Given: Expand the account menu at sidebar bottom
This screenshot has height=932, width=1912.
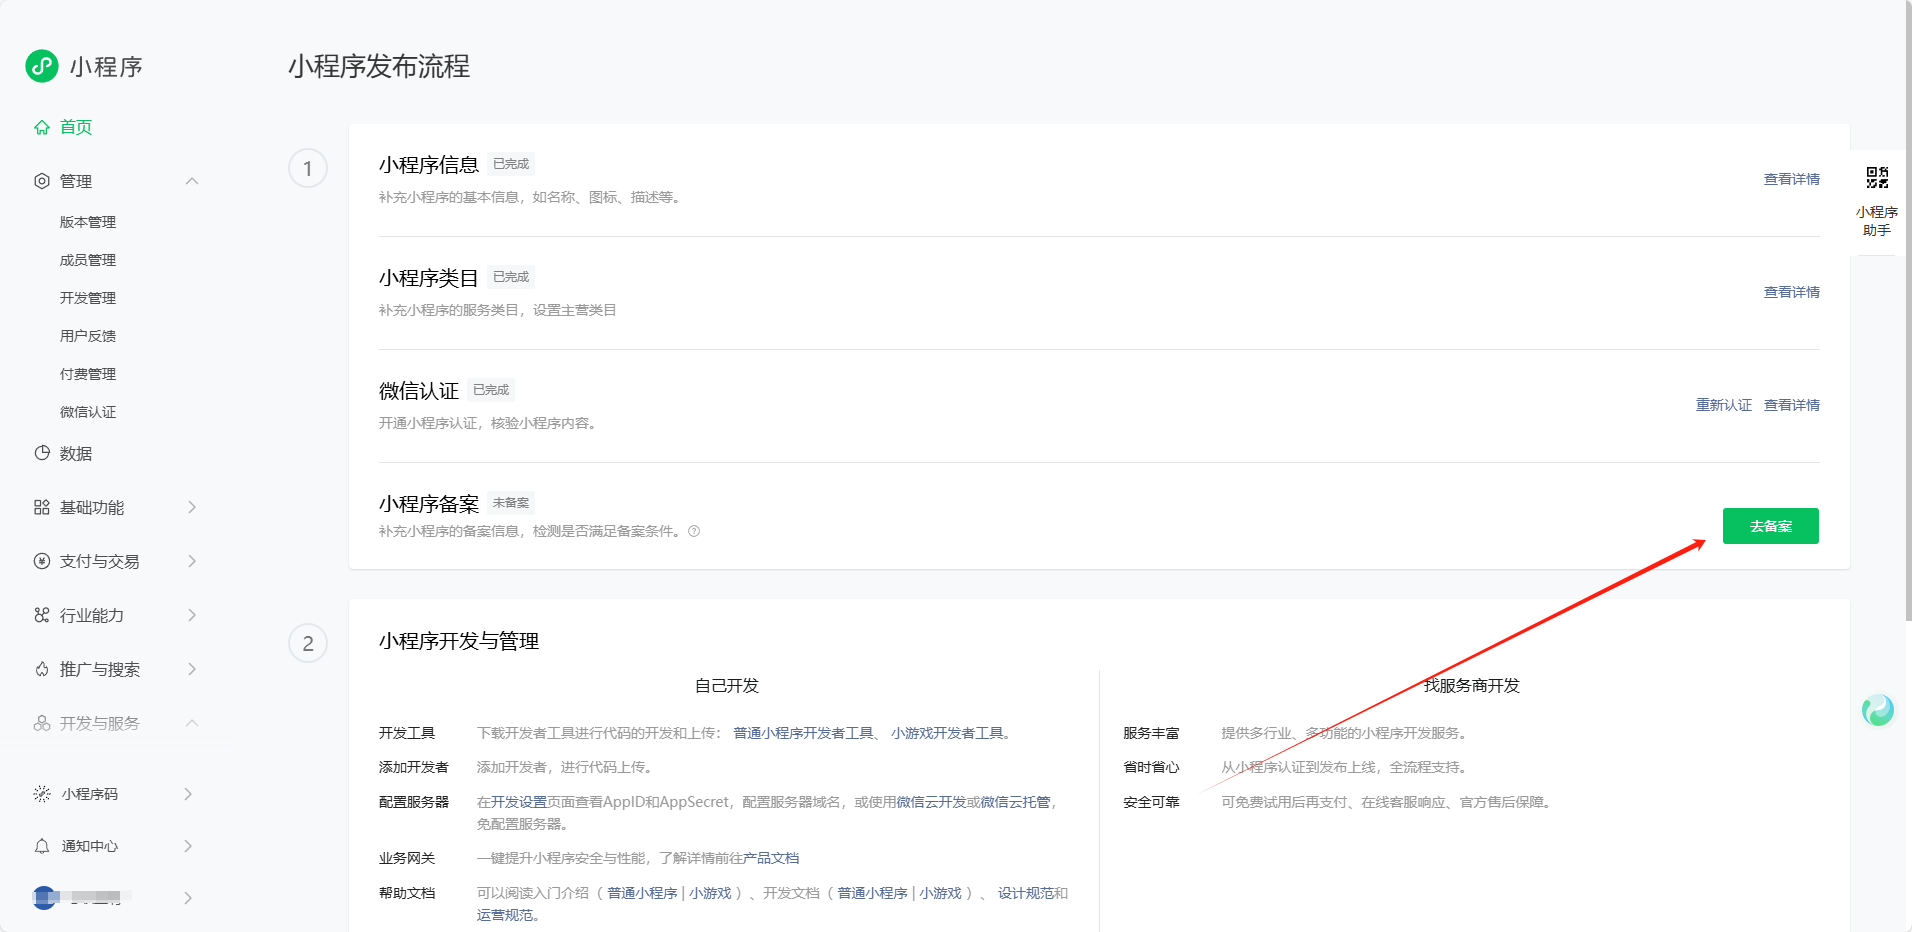Looking at the screenshot, I should click(188, 898).
